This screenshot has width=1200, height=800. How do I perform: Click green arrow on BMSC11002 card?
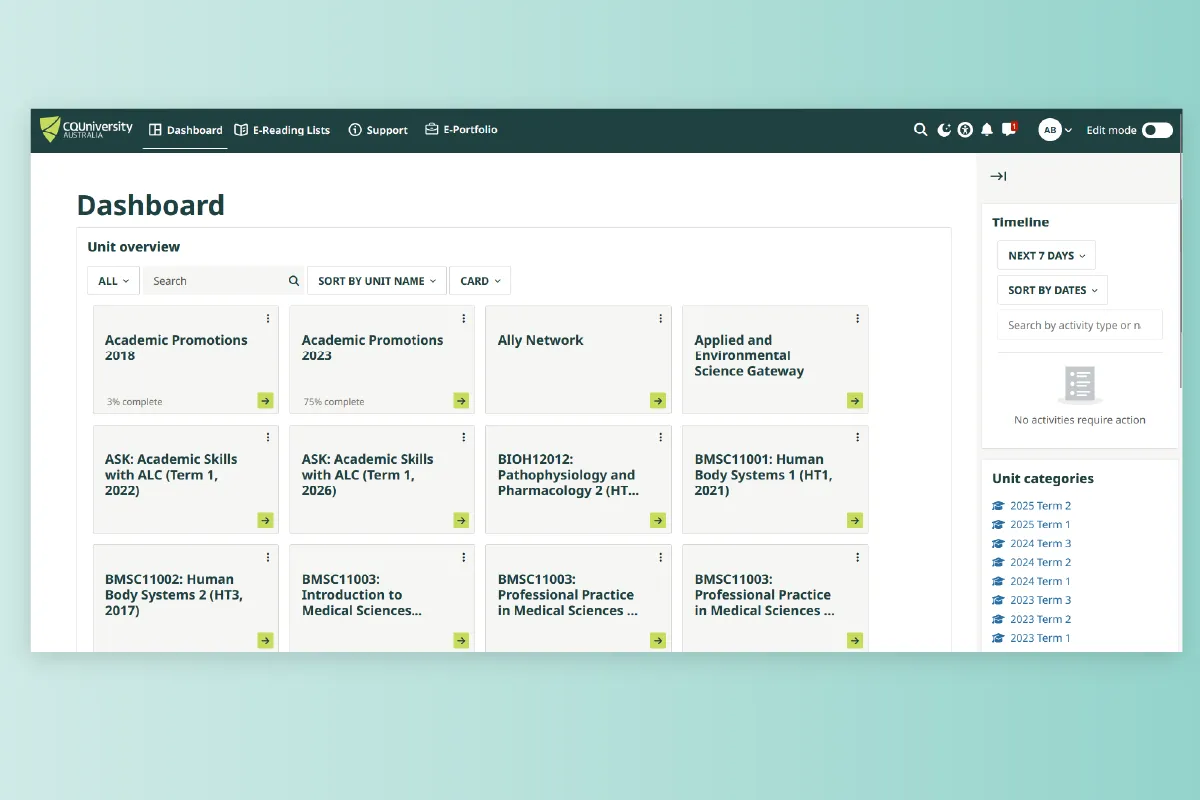click(x=265, y=640)
